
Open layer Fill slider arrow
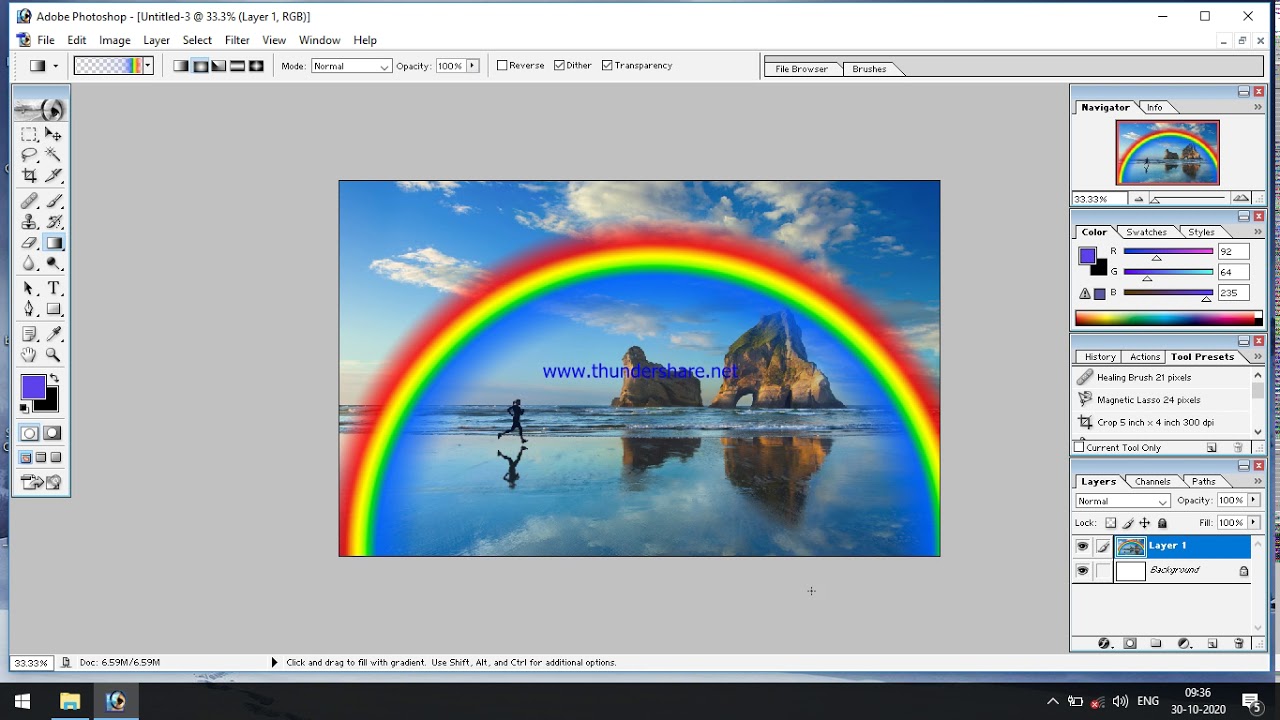pyautogui.click(x=1251, y=523)
